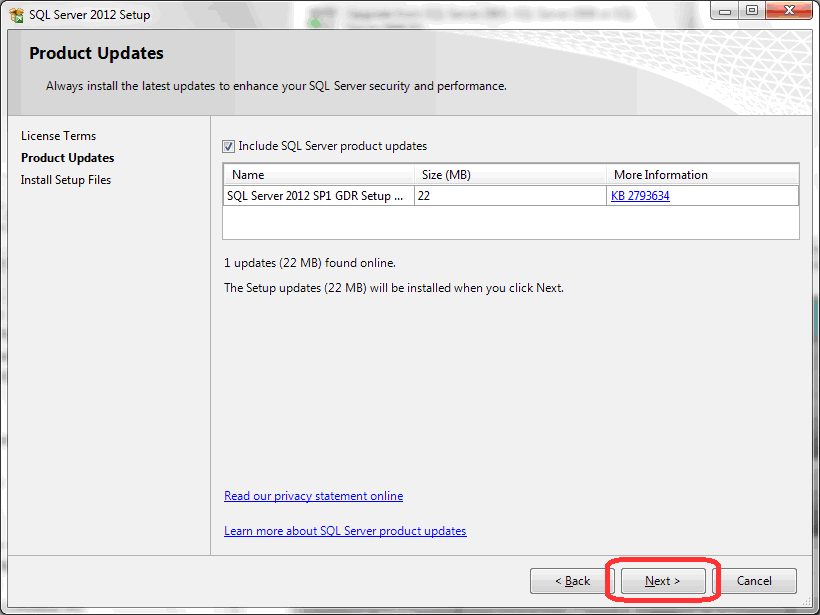Select Install Setup Files step in sidebar

tap(66, 180)
